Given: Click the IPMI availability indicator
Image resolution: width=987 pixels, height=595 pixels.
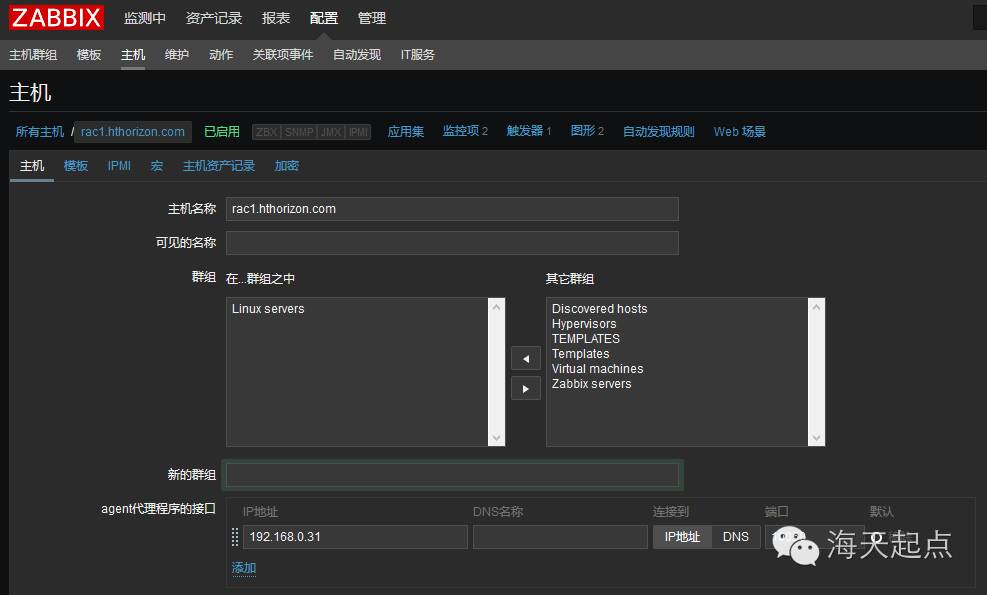Looking at the screenshot, I should [358, 132].
